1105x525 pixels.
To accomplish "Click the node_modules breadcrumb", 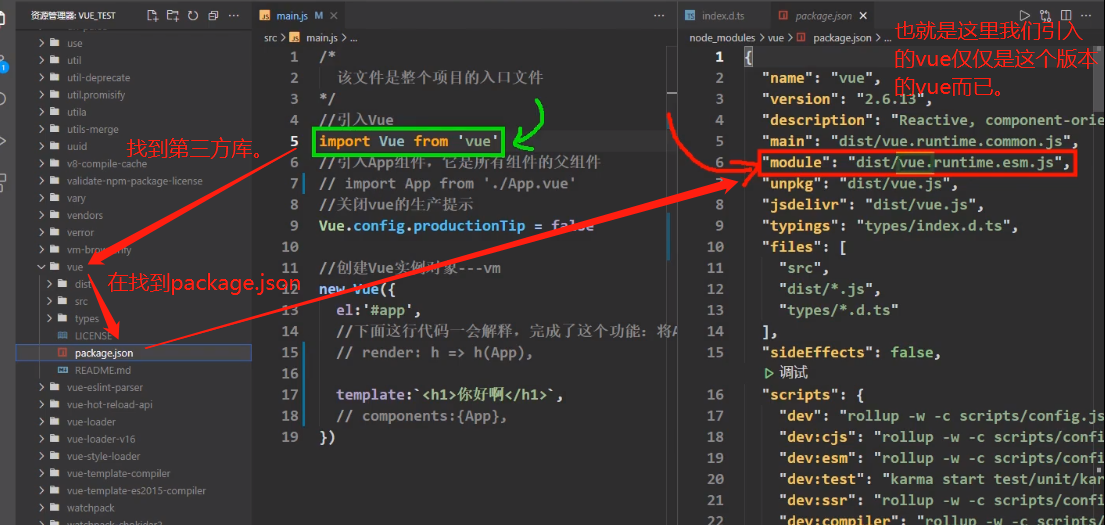I will pyautogui.click(x=722, y=37).
